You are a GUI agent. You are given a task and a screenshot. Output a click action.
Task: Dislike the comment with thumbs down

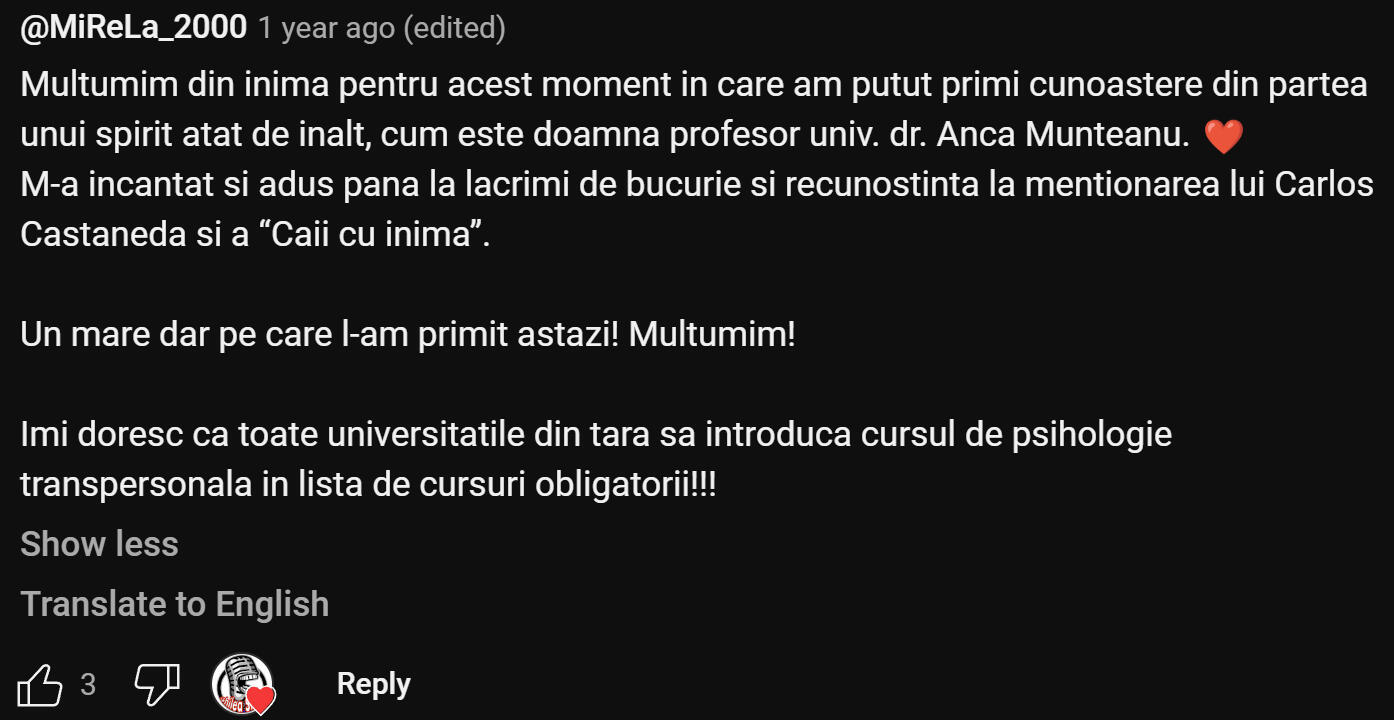click(157, 684)
